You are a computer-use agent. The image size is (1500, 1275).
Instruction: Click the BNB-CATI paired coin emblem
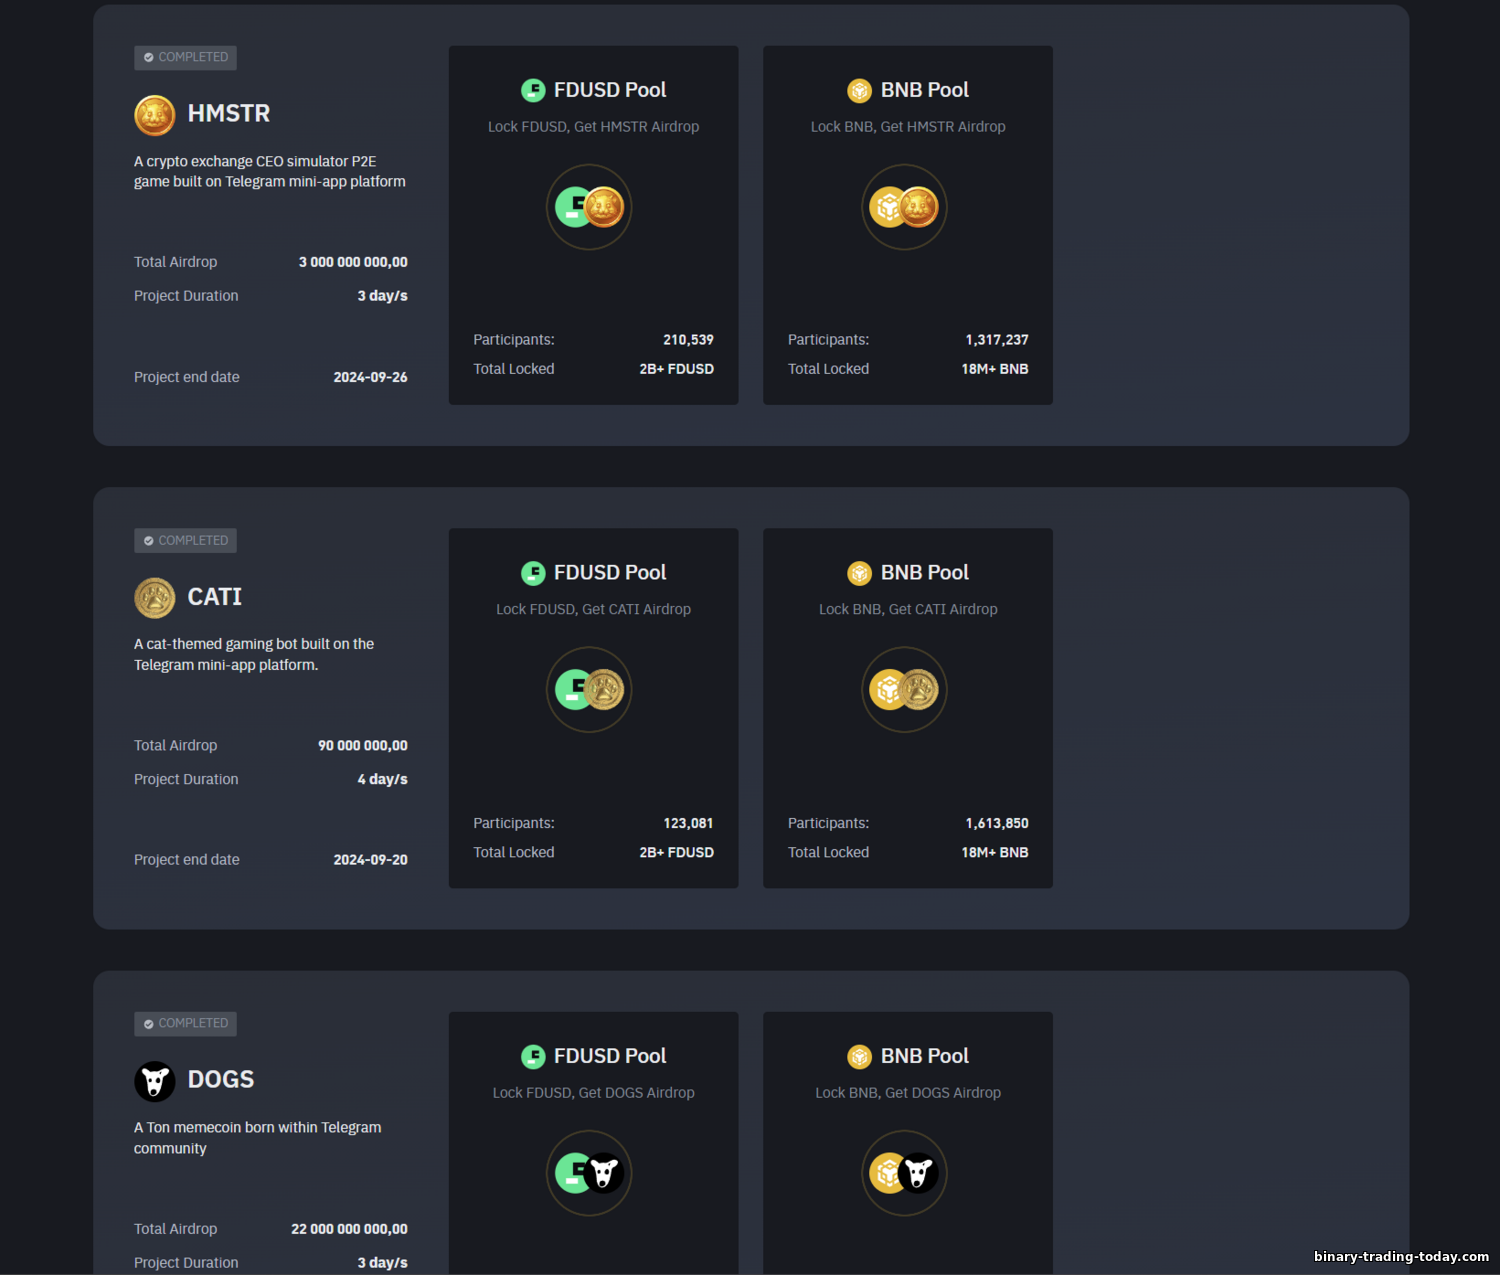(904, 690)
